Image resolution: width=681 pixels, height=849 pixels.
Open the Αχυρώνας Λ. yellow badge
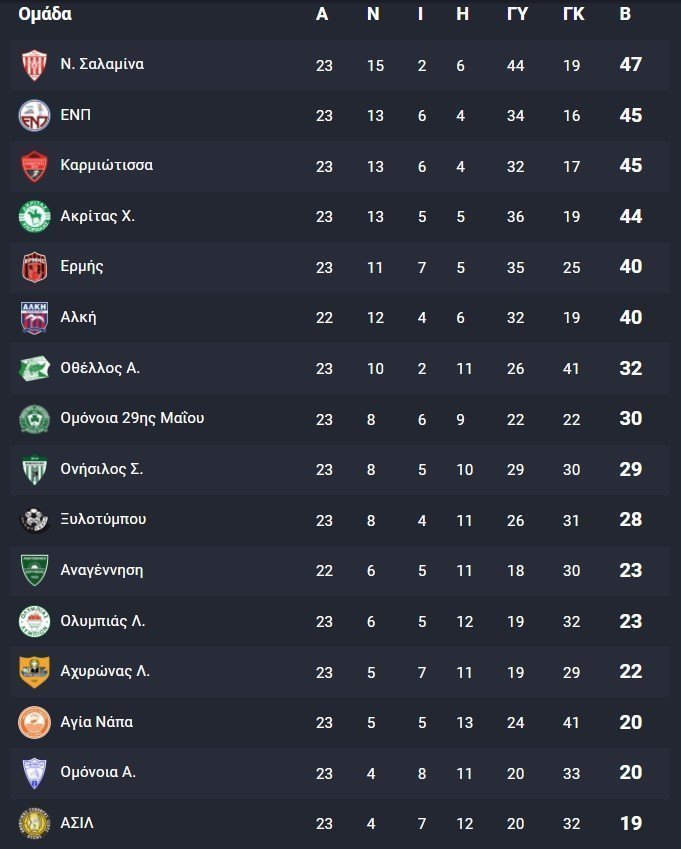(x=34, y=672)
